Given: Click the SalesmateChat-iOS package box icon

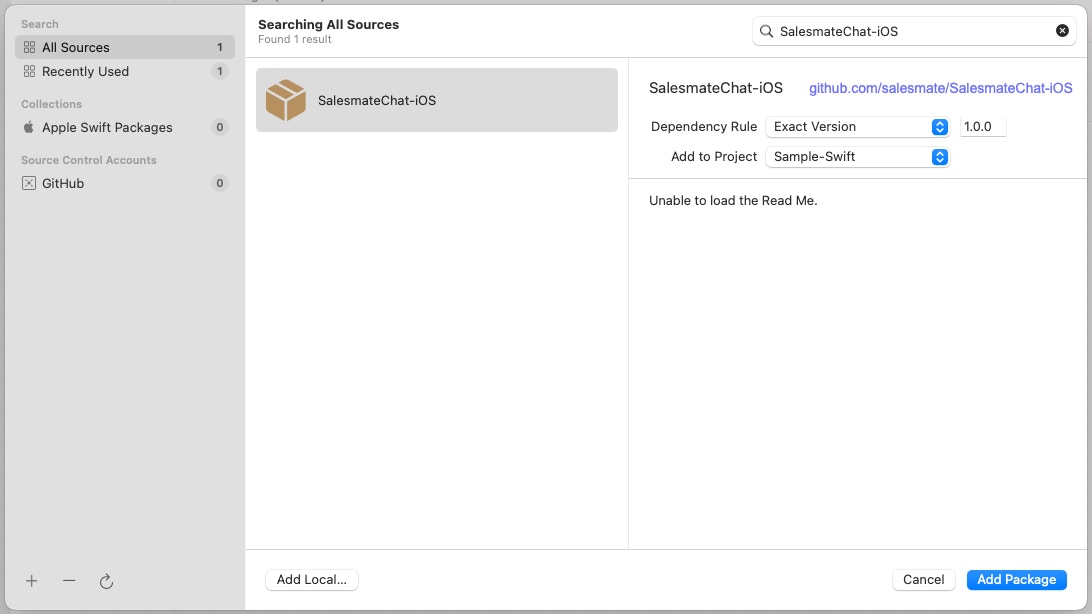Looking at the screenshot, I should [285, 100].
